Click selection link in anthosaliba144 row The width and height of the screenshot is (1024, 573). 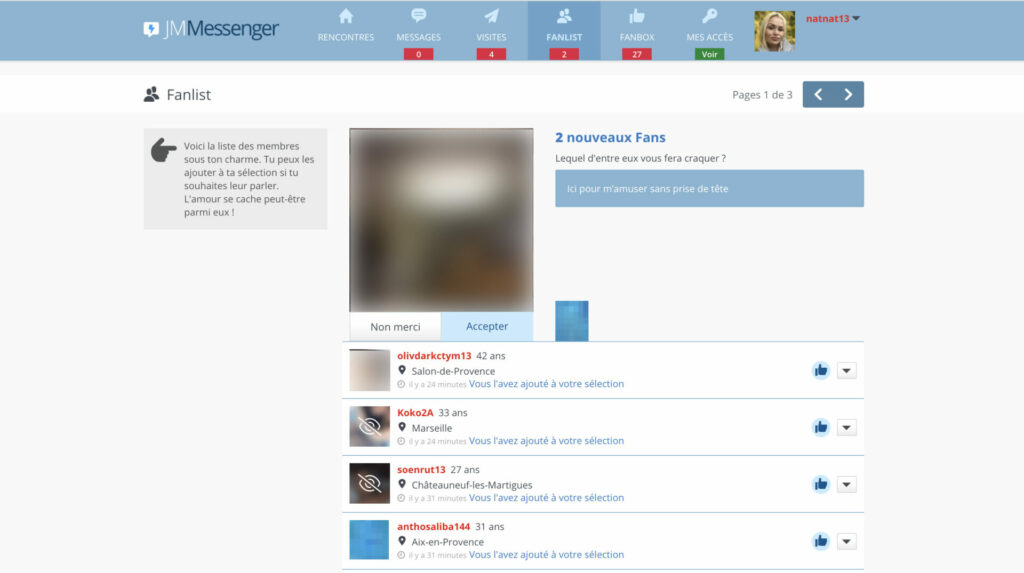pos(546,554)
